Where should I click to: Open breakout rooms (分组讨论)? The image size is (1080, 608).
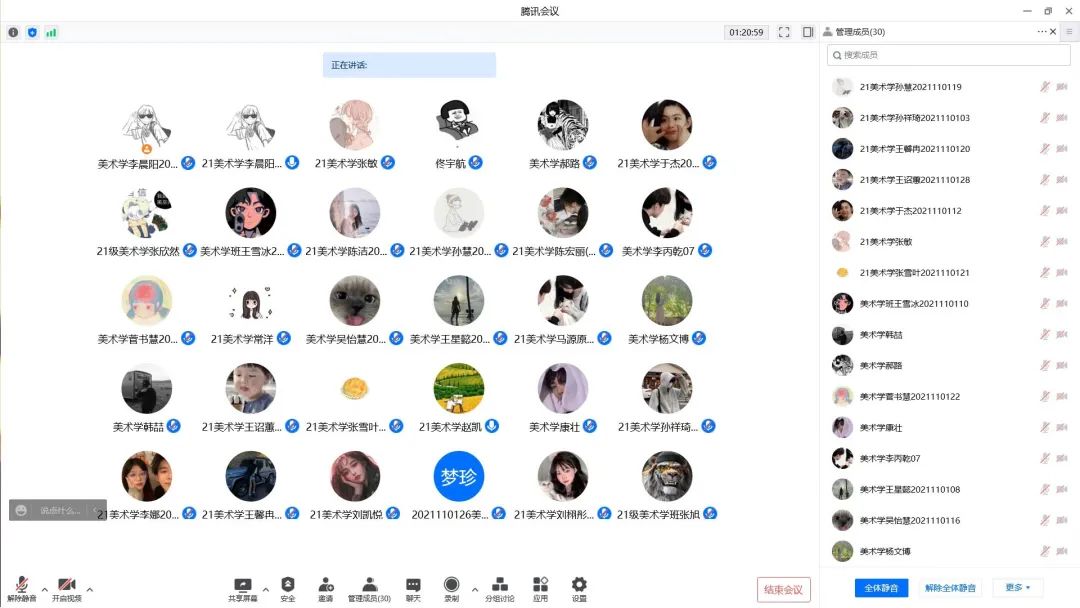[500, 587]
